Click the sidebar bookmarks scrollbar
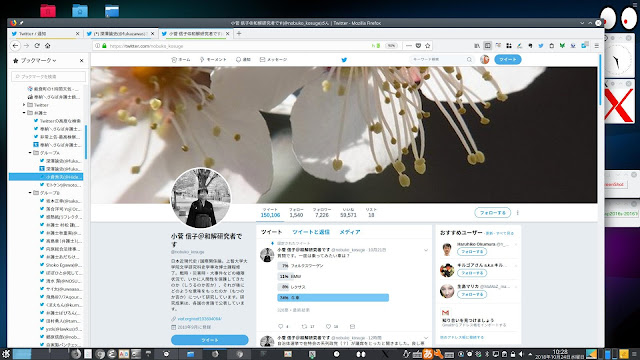640x360 pixels. (x=86, y=142)
